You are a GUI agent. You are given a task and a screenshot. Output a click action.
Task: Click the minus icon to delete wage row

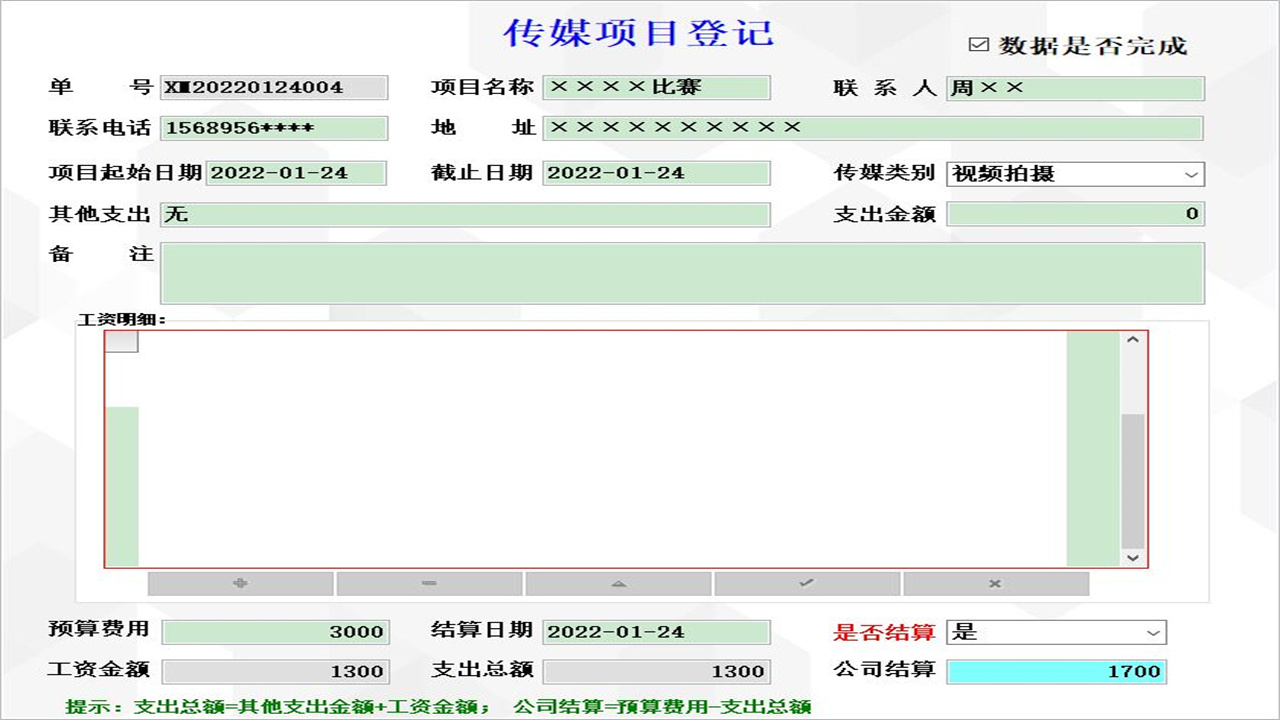coord(428,583)
